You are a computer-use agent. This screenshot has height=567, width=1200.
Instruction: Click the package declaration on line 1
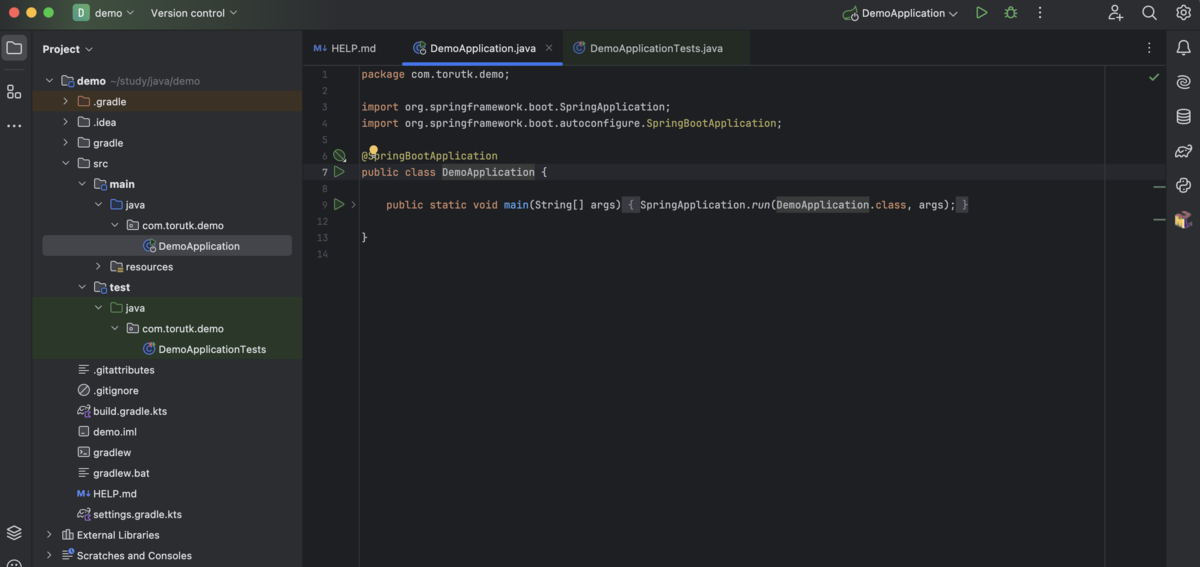point(435,75)
